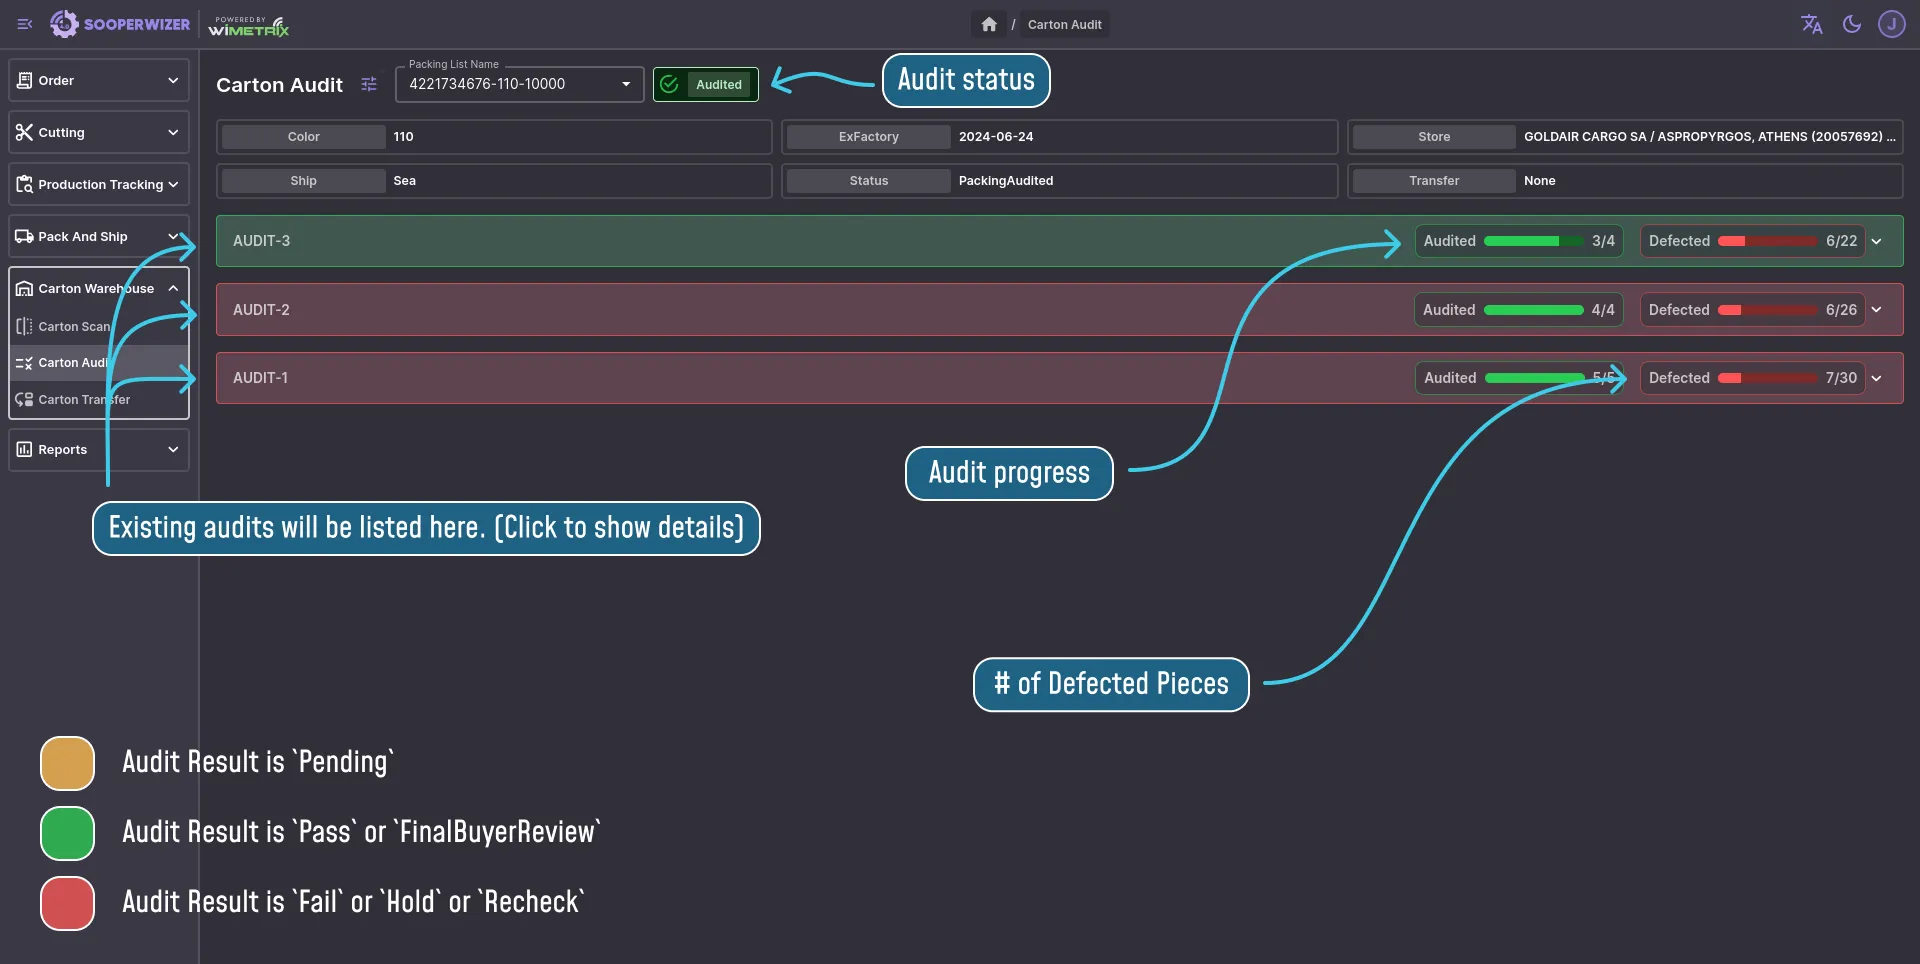Collapse the sidebar with the menu icon
Image resolution: width=1920 pixels, height=964 pixels.
25,24
